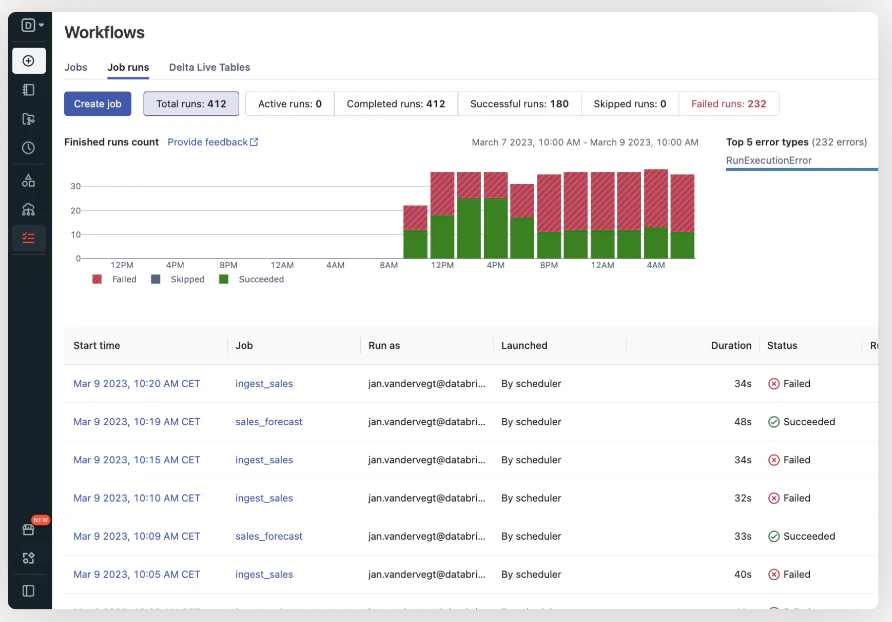Image resolution: width=892 pixels, height=622 pixels.
Task: Open the Workspace notebook icon in sidebar
Action: click(x=28, y=90)
